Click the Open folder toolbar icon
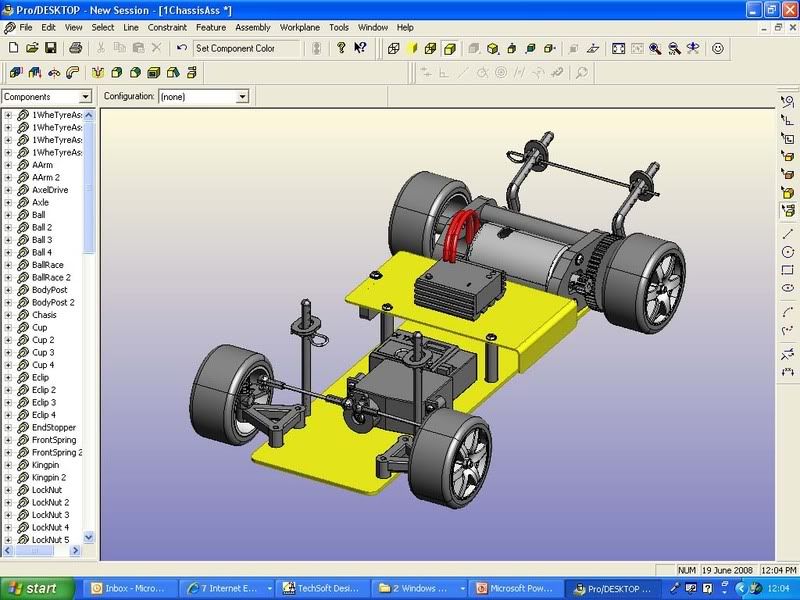Image resolution: width=800 pixels, height=600 pixels. click(32, 48)
